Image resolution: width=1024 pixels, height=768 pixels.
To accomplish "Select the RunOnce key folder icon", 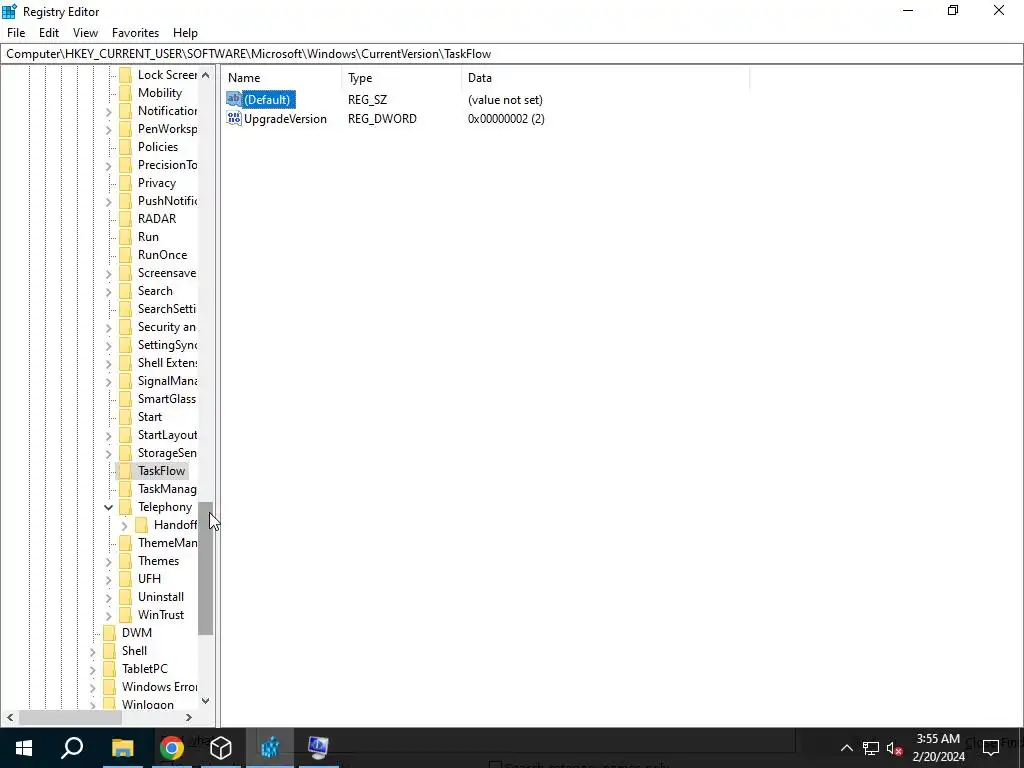I will (125, 255).
